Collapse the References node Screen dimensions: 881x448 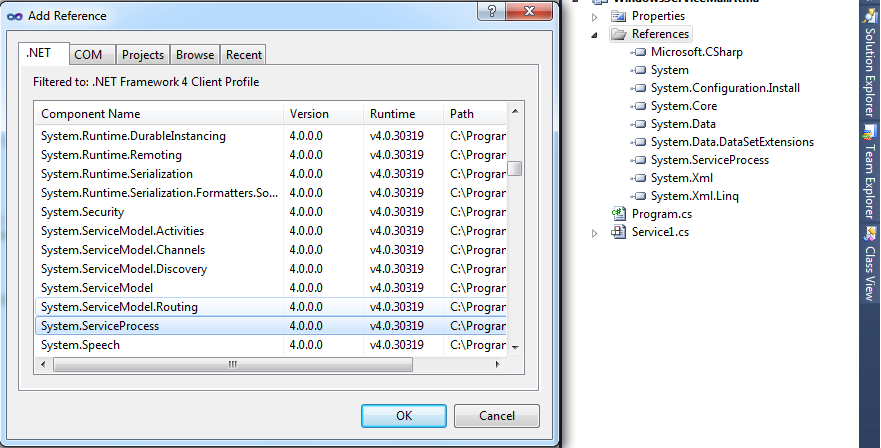594,35
